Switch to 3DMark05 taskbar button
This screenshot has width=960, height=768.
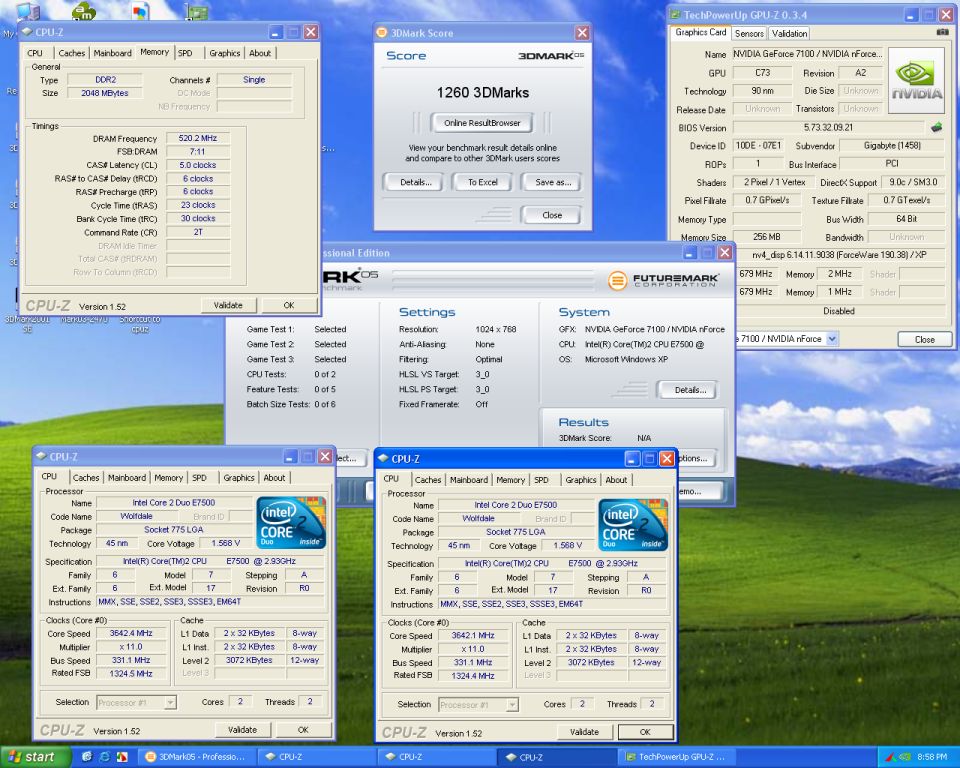pos(195,757)
